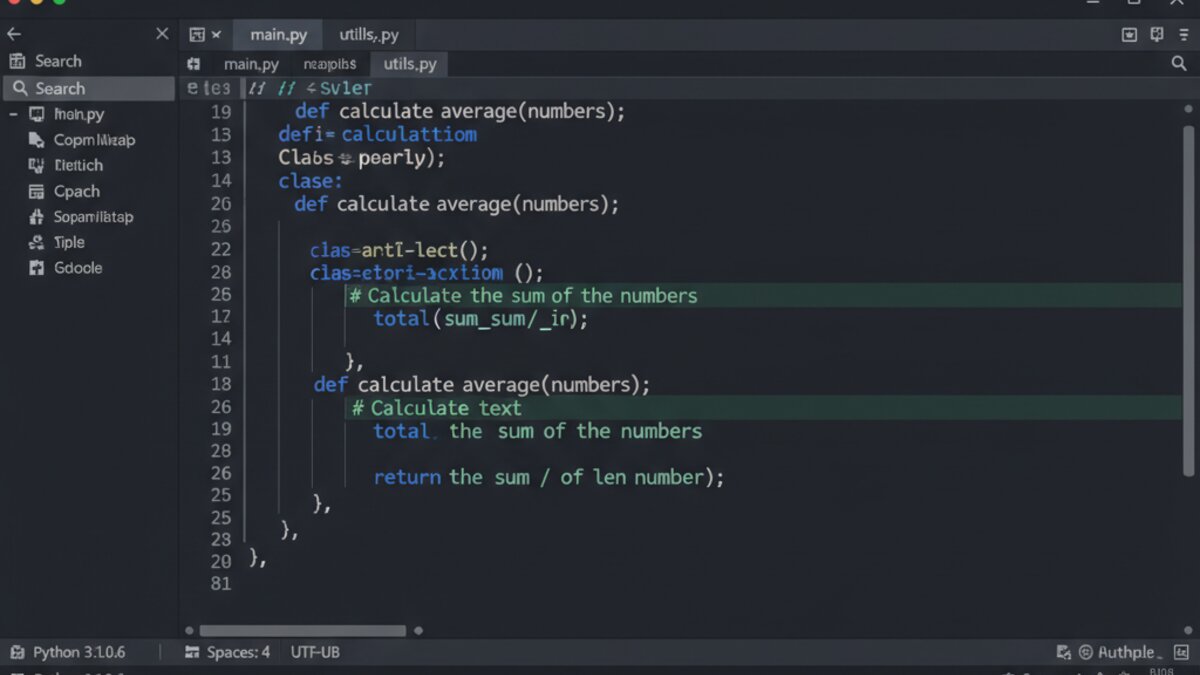
Task: Click the layout icon left of the top tabs
Action: click(197, 35)
